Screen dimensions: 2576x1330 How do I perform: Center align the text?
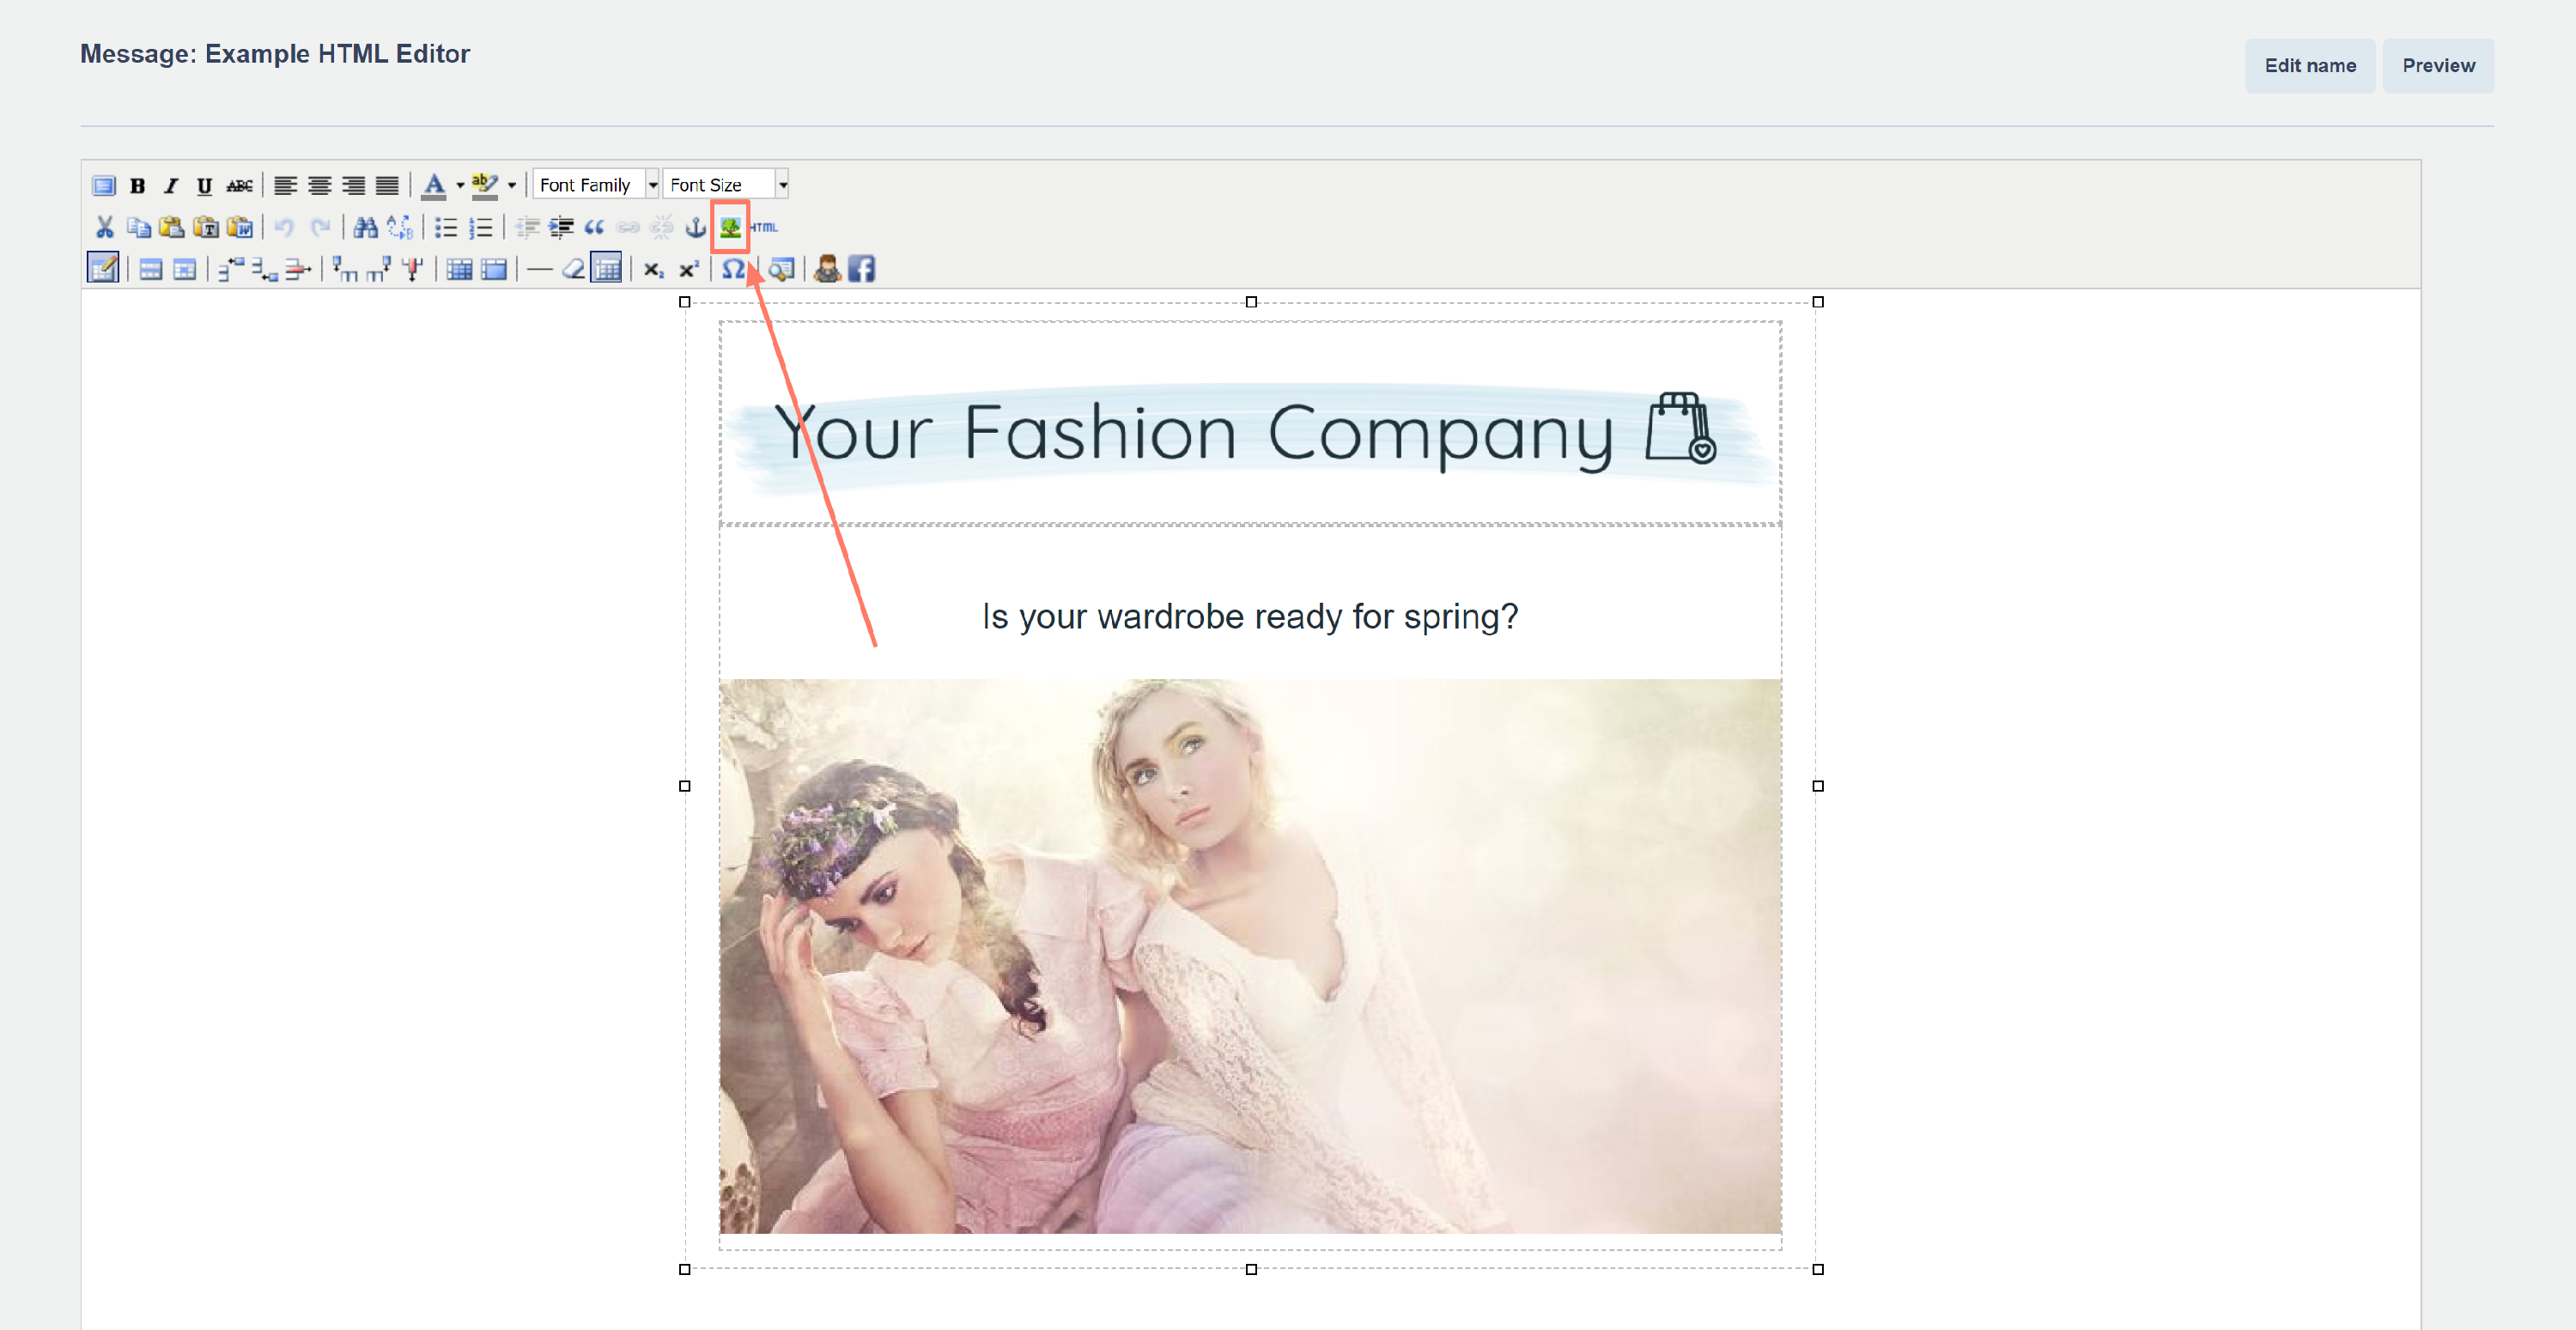click(x=319, y=186)
